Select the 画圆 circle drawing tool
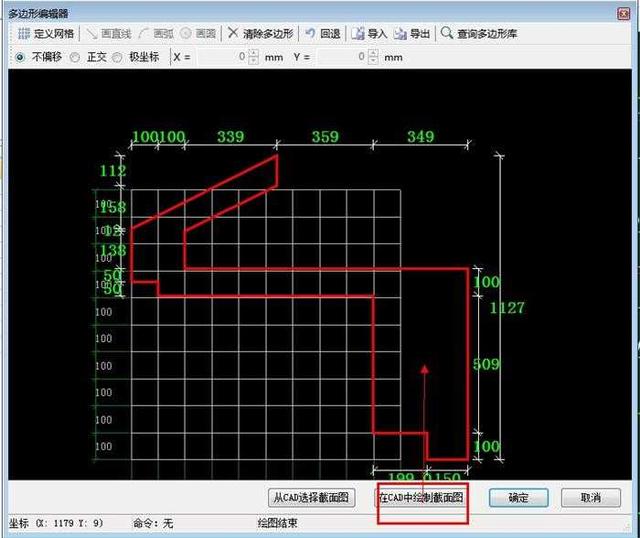640x538 pixels. pyautogui.click(x=199, y=33)
